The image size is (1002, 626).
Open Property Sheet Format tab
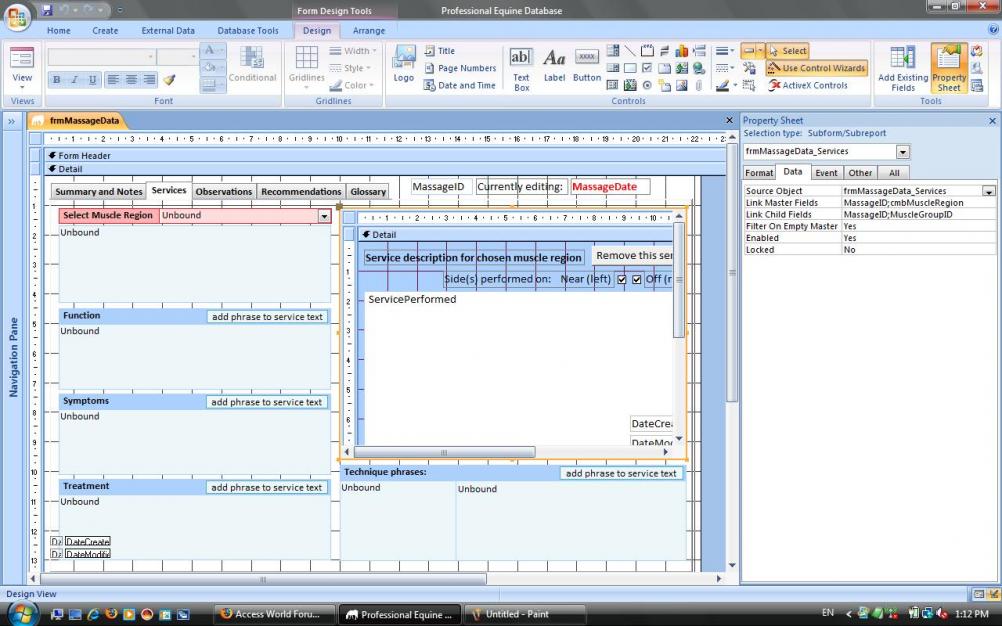(x=759, y=172)
